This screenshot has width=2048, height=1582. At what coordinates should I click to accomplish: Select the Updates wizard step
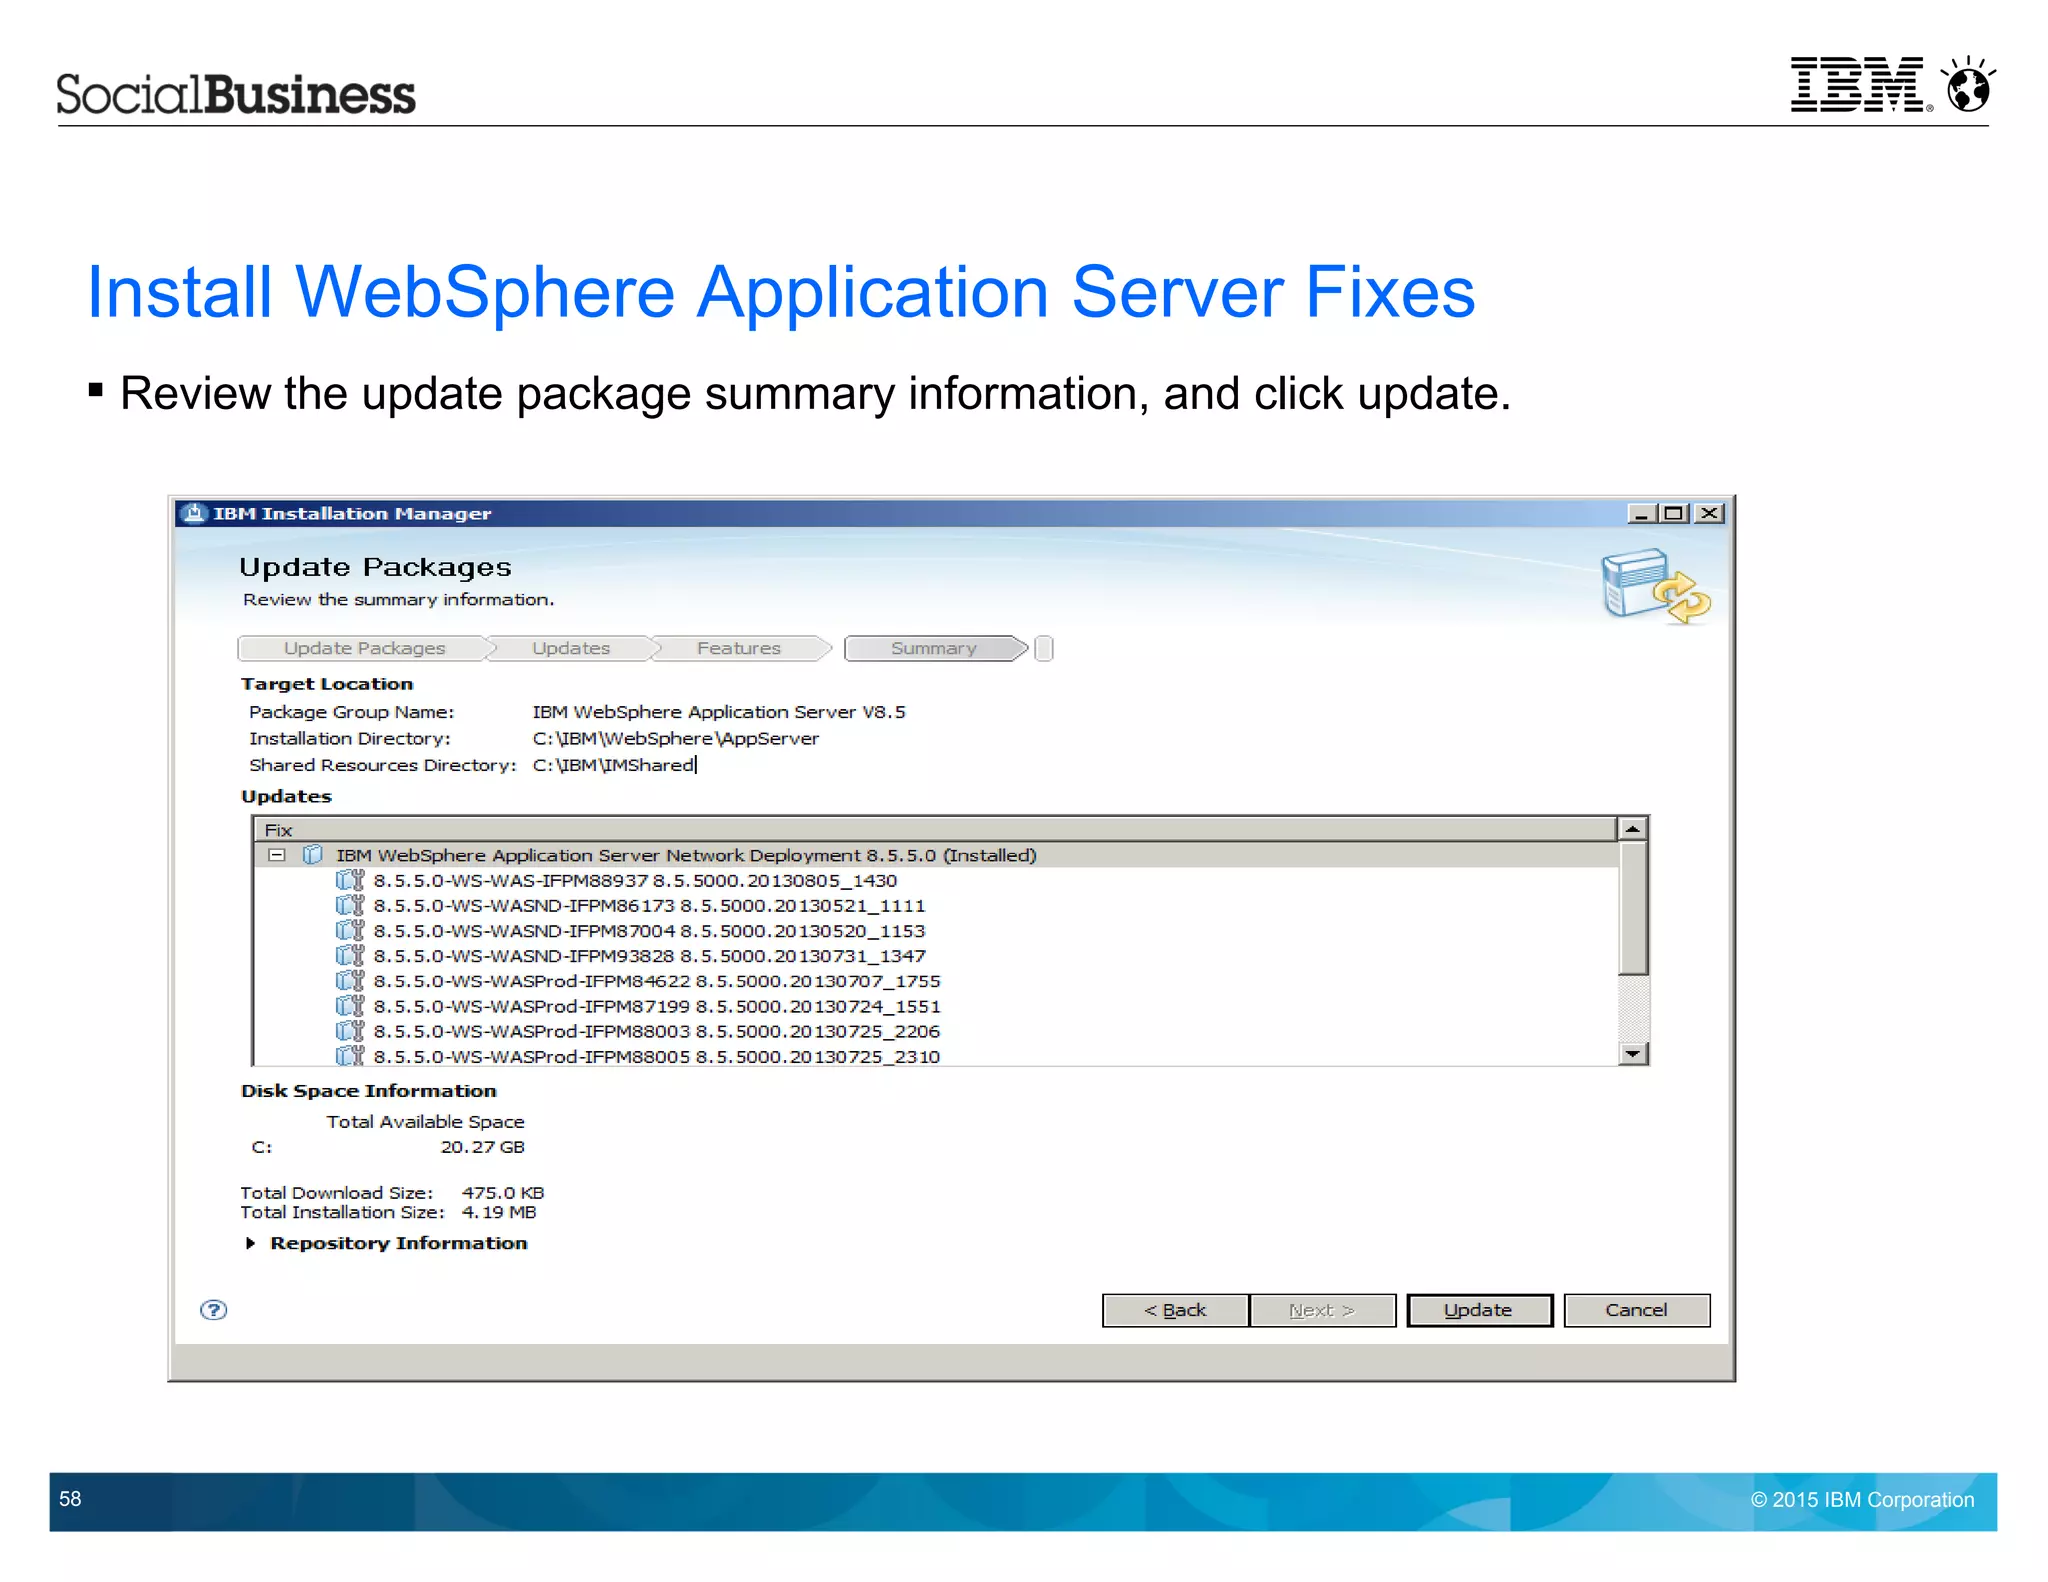571,648
